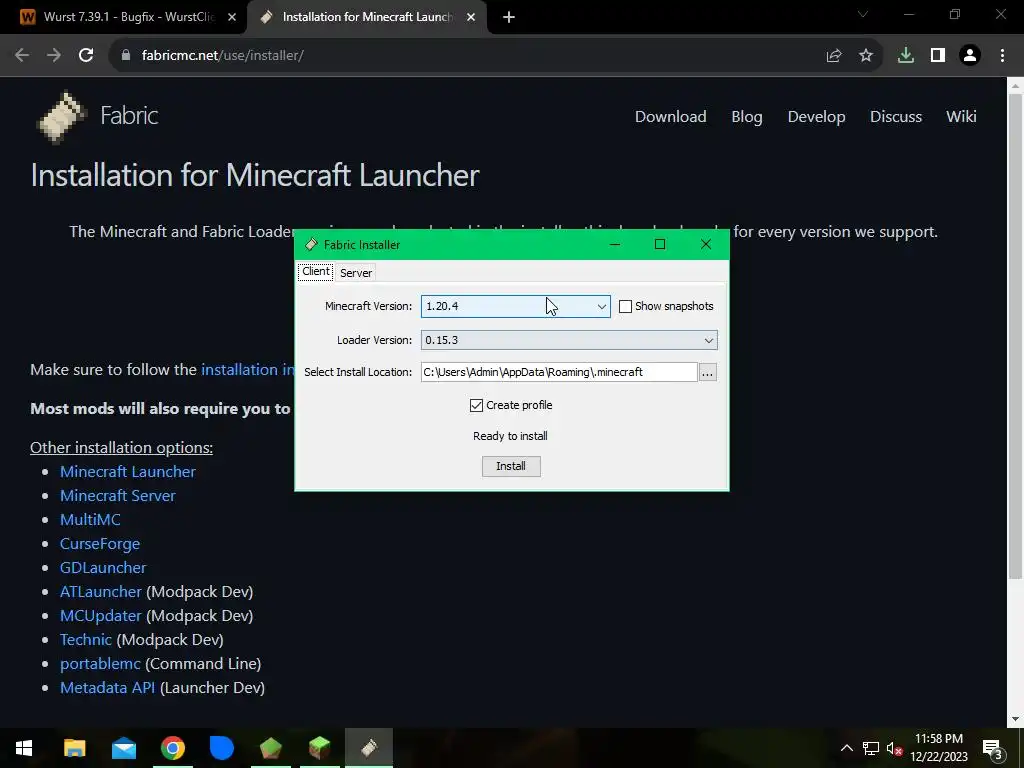
Task: Open Mail app from taskbar
Action: point(123,748)
